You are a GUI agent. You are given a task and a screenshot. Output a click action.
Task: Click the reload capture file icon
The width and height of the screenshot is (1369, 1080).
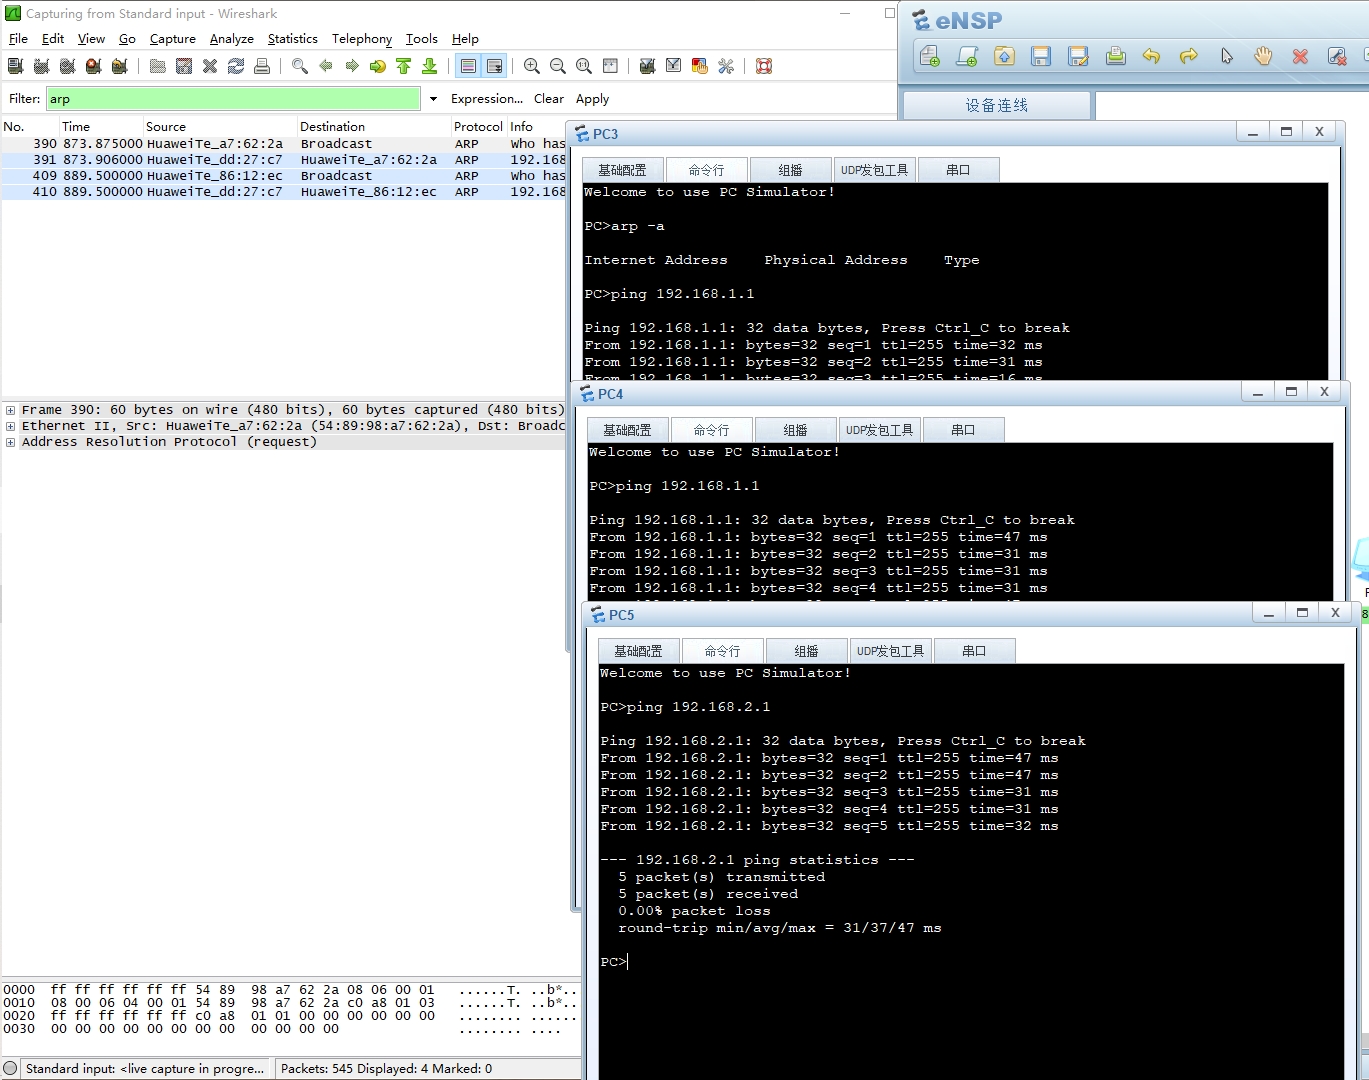(x=236, y=66)
